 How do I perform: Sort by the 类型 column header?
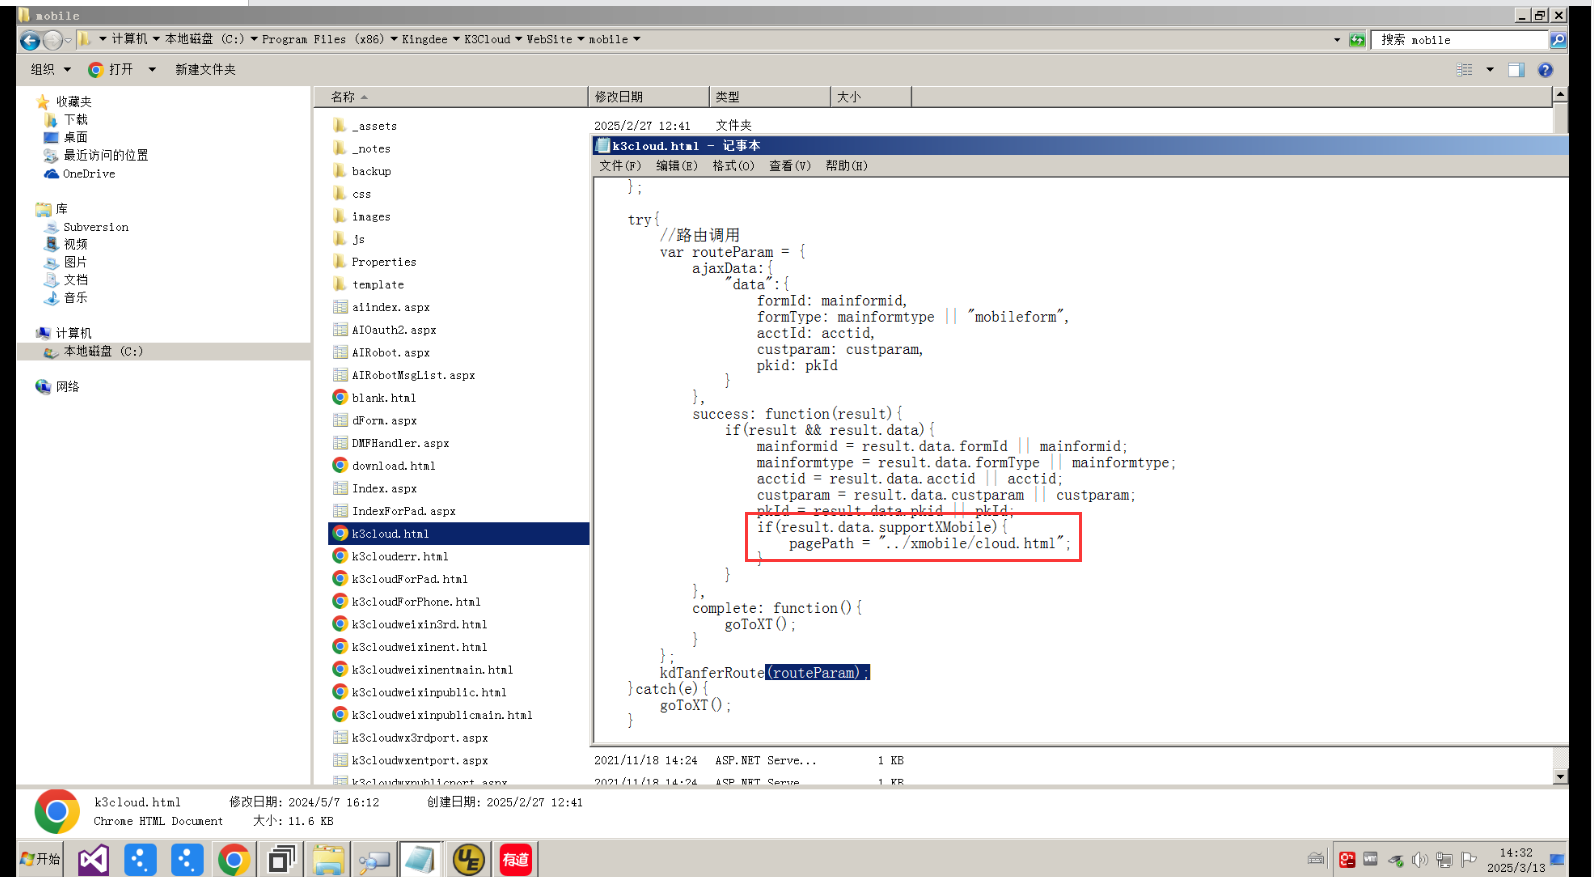769,97
